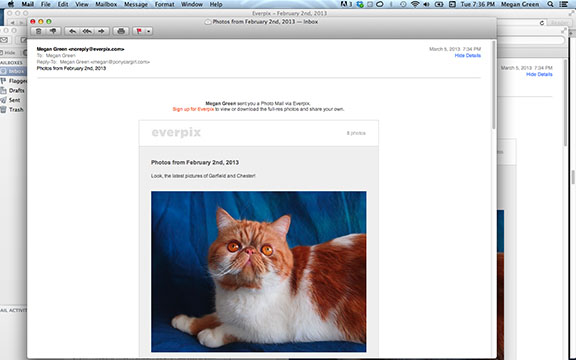Image resolution: width=576 pixels, height=360 pixels.
Task: Mark message as junk with thumbs-down icon
Action: click(53, 31)
